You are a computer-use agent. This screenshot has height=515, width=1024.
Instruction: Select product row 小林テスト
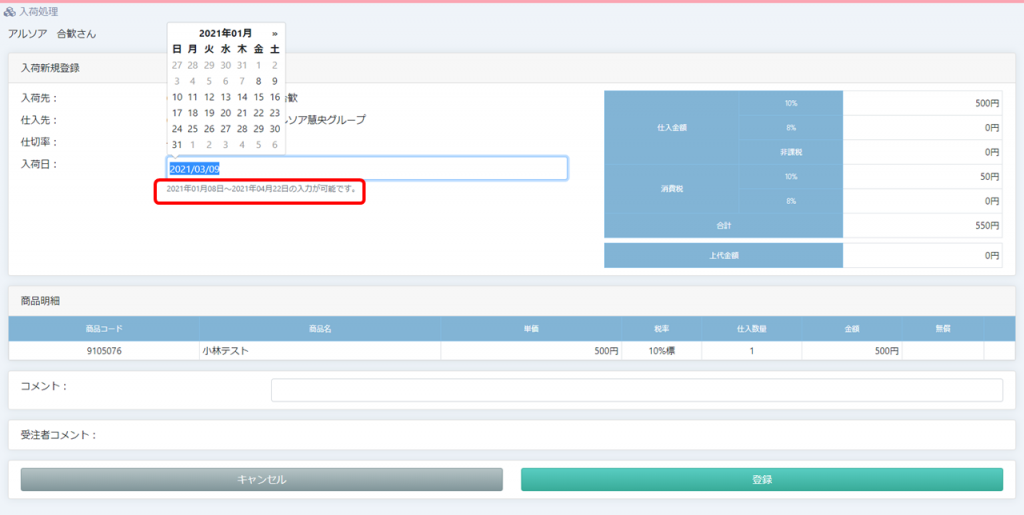click(320, 351)
